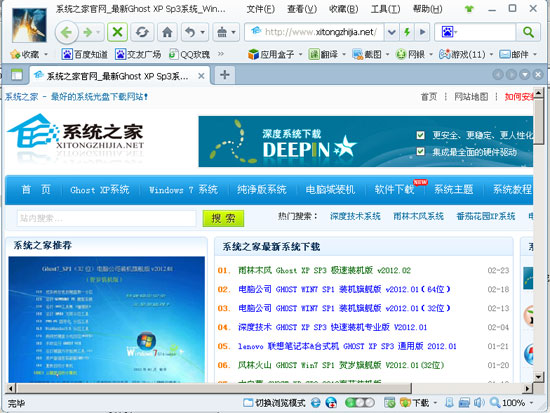The image size is (550, 413).
Task: Open the QQ玫瑰 bookmark
Action: tap(189, 54)
